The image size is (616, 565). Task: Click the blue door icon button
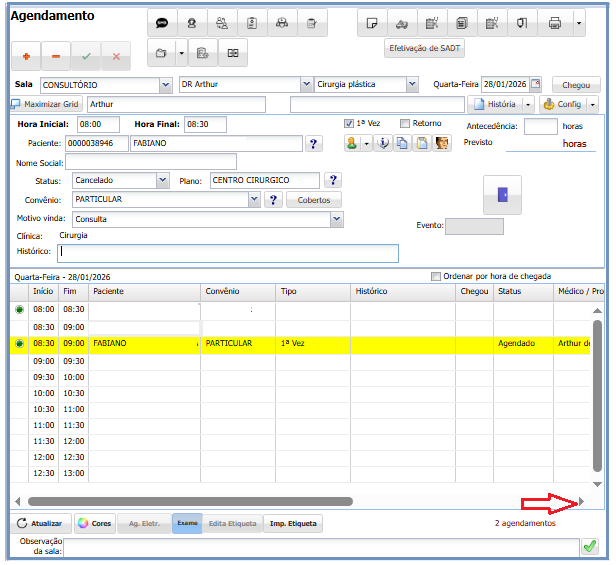point(502,195)
